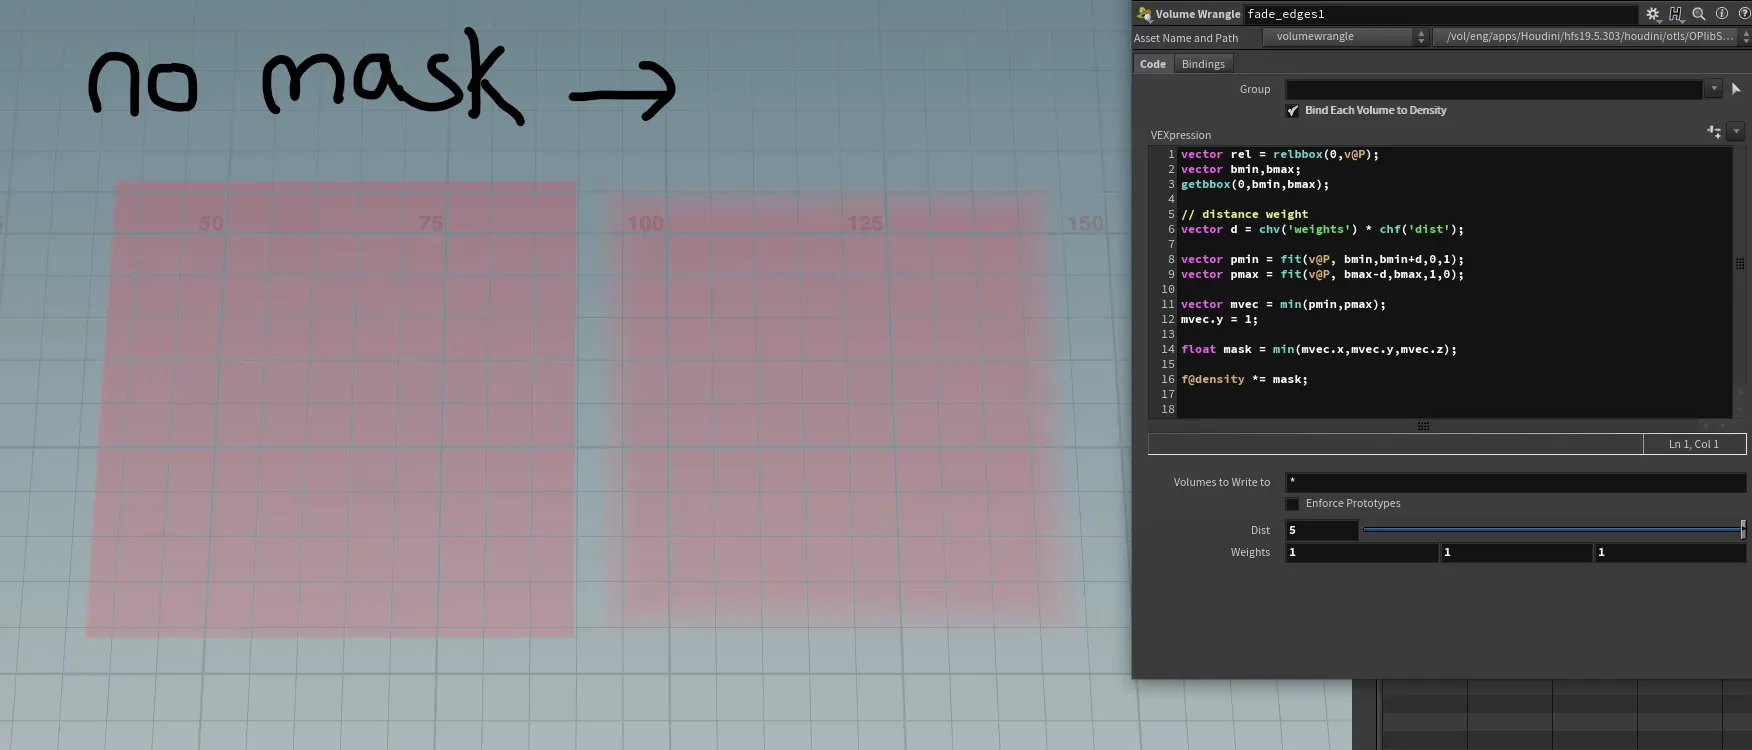Open the node info icon
The width and height of the screenshot is (1752, 750).
tap(1722, 14)
